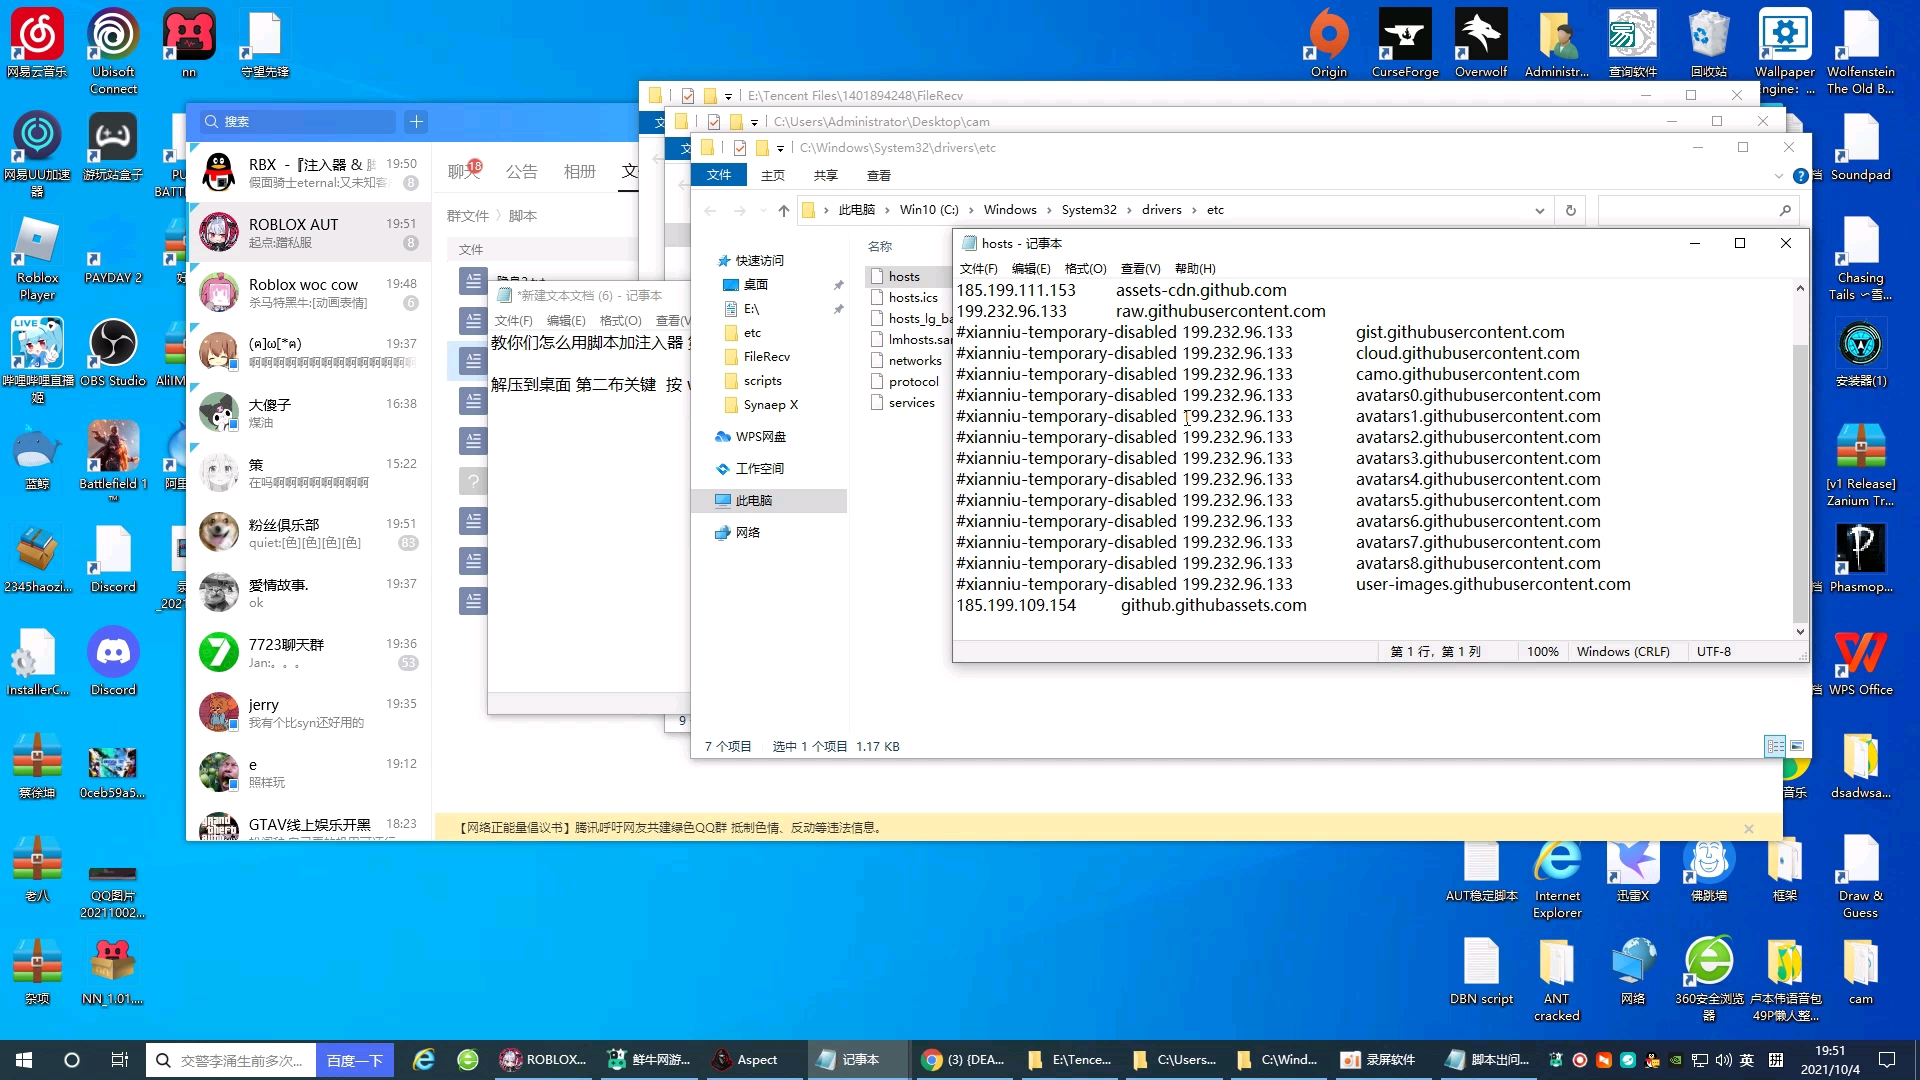The image size is (1920, 1080).
Task: Select the networks file in Explorer
Action: point(914,361)
